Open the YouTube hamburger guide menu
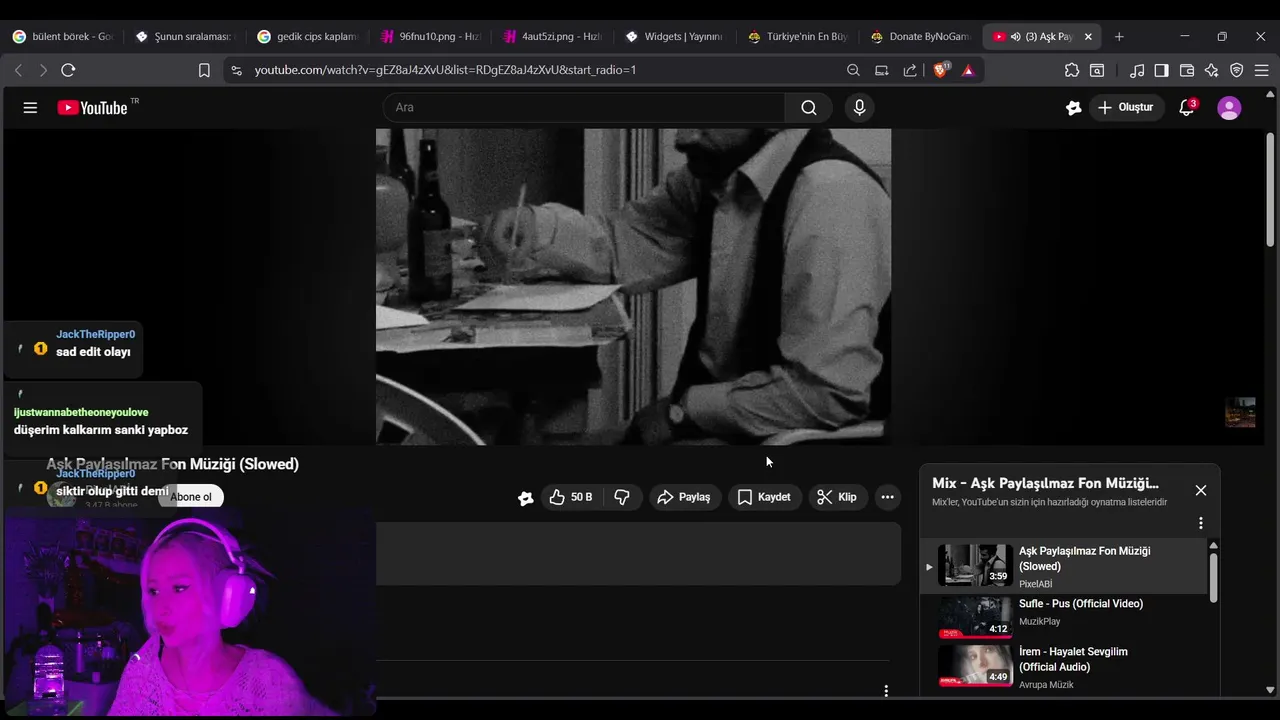Viewport: 1280px width, 720px height. (30, 108)
